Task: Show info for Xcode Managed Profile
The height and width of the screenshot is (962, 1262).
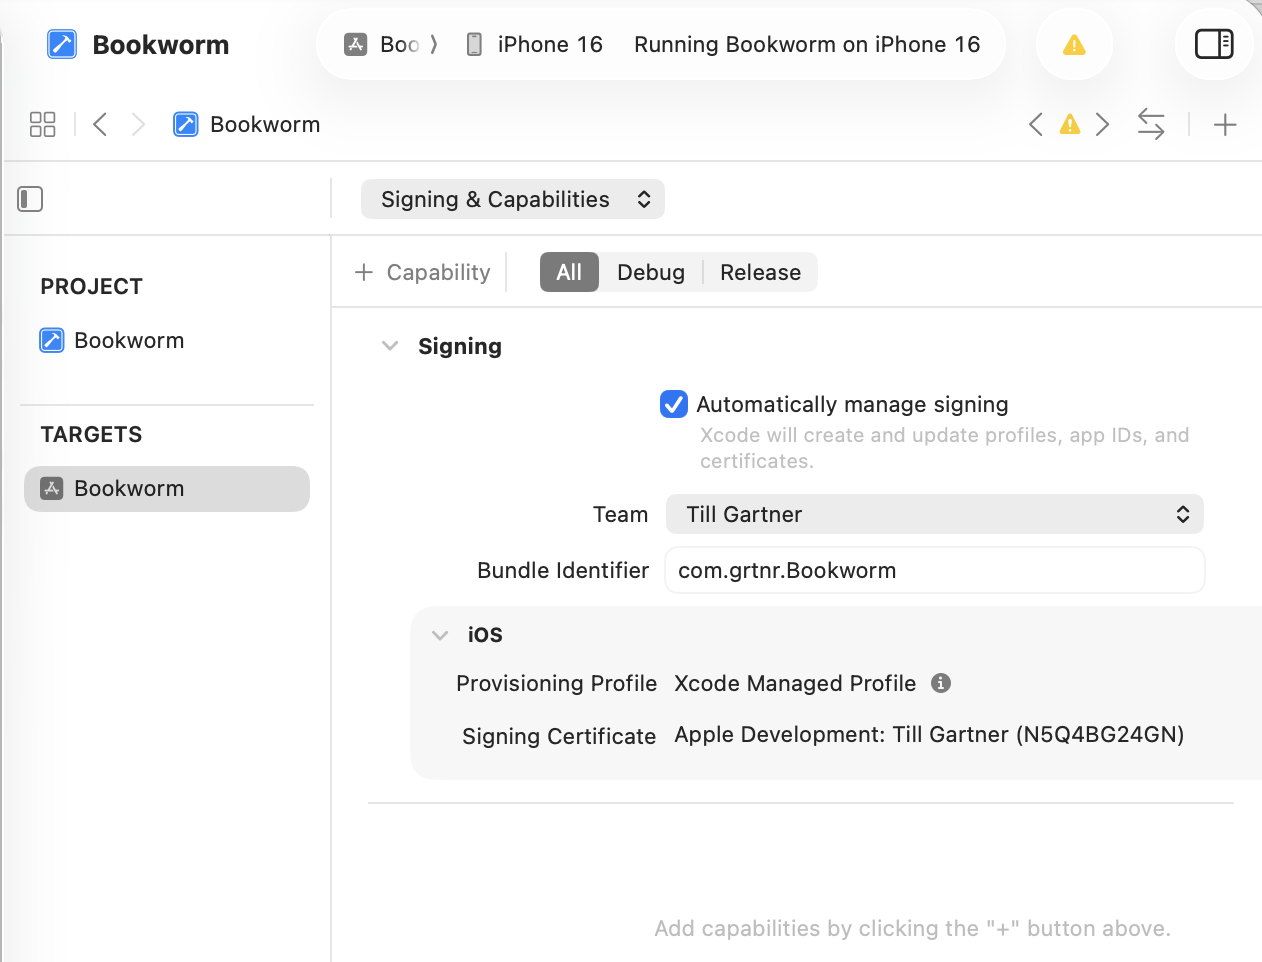Action: [x=940, y=683]
